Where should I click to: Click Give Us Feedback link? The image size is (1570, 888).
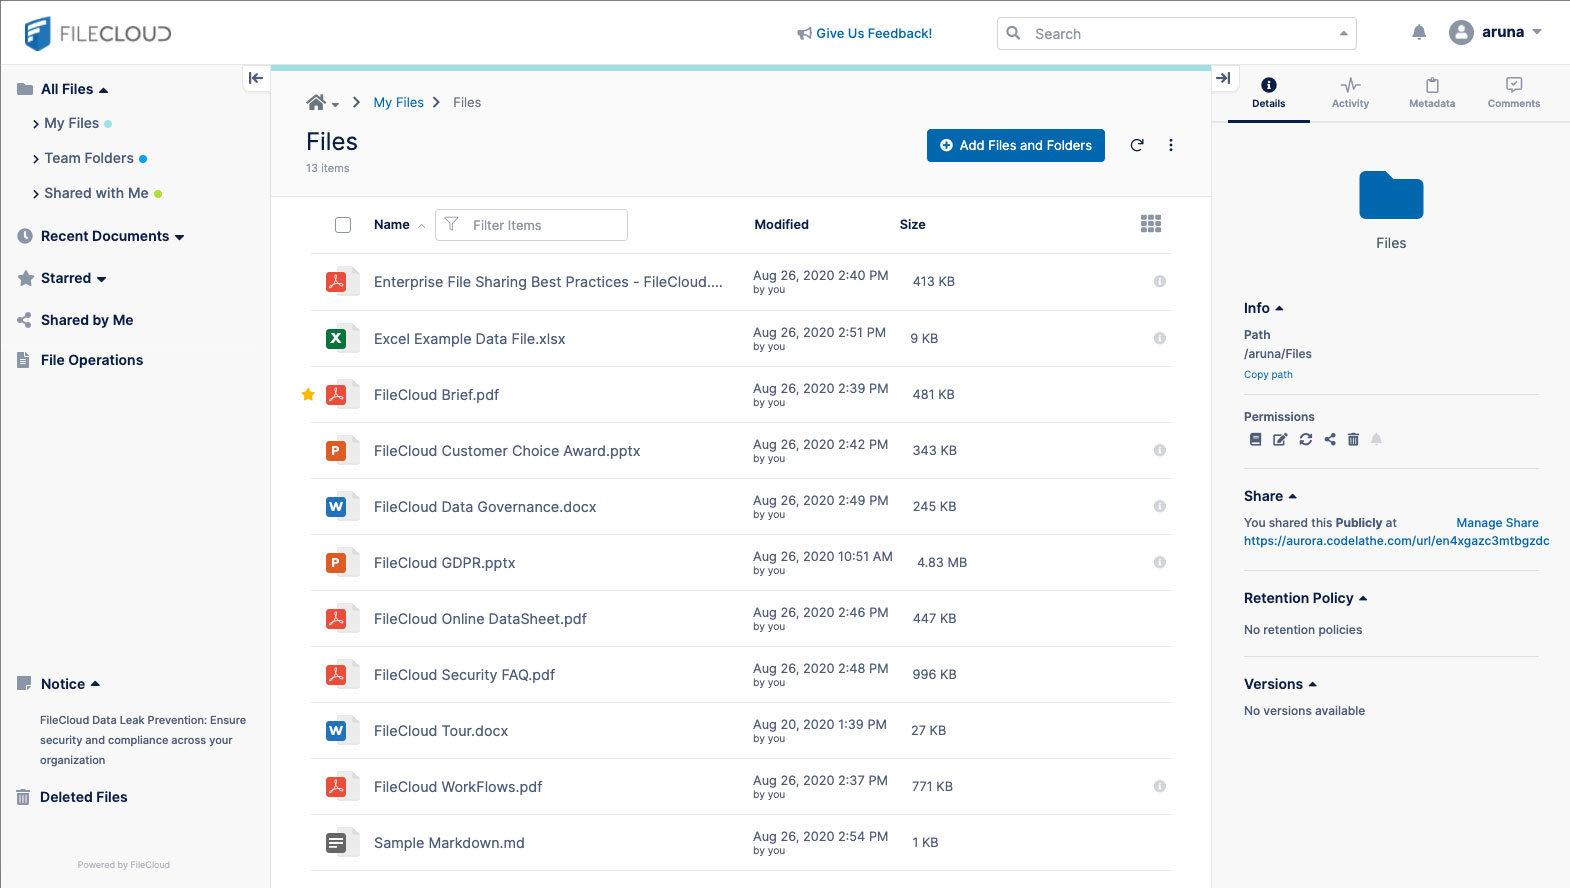coord(865,33)
